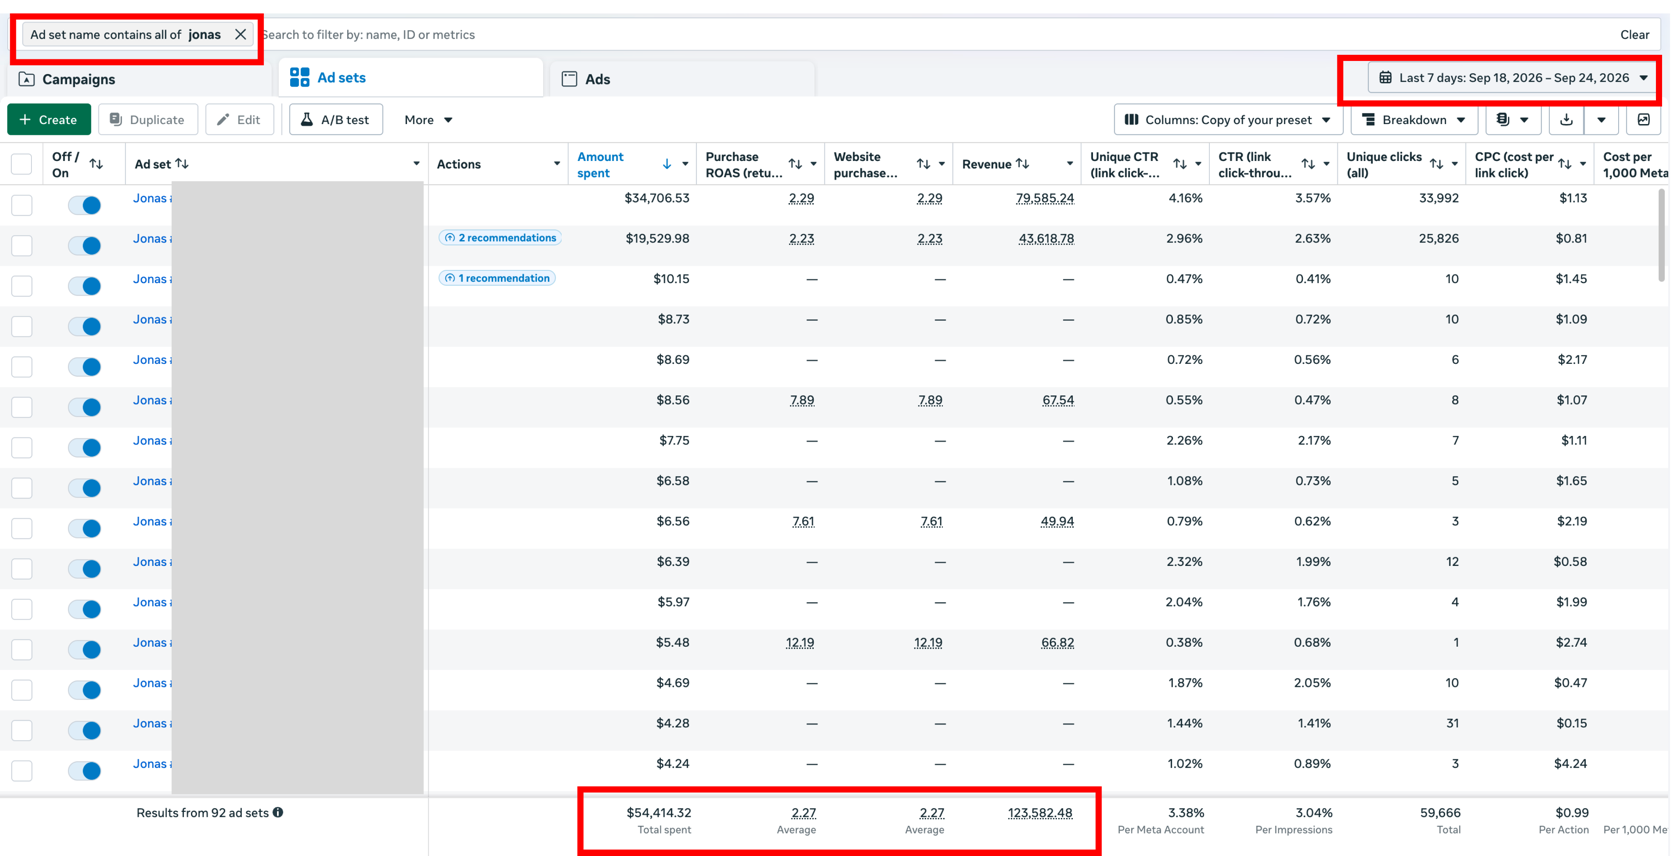Sort by the Unique clicks (all) column
This screenshot has width=1680, height=856.
click(1436, 164)
